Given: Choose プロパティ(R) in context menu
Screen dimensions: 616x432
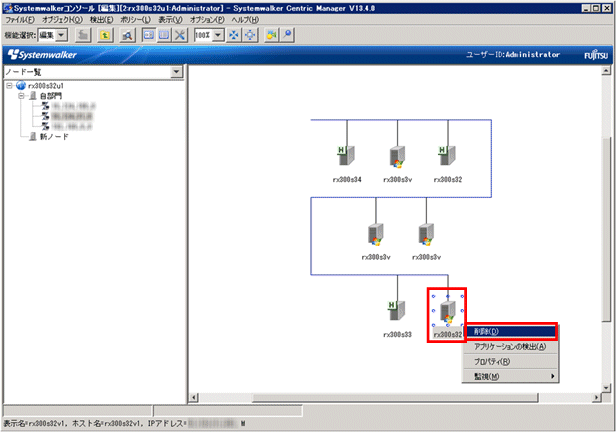Looking at the screenshot, I should point(511,362).
